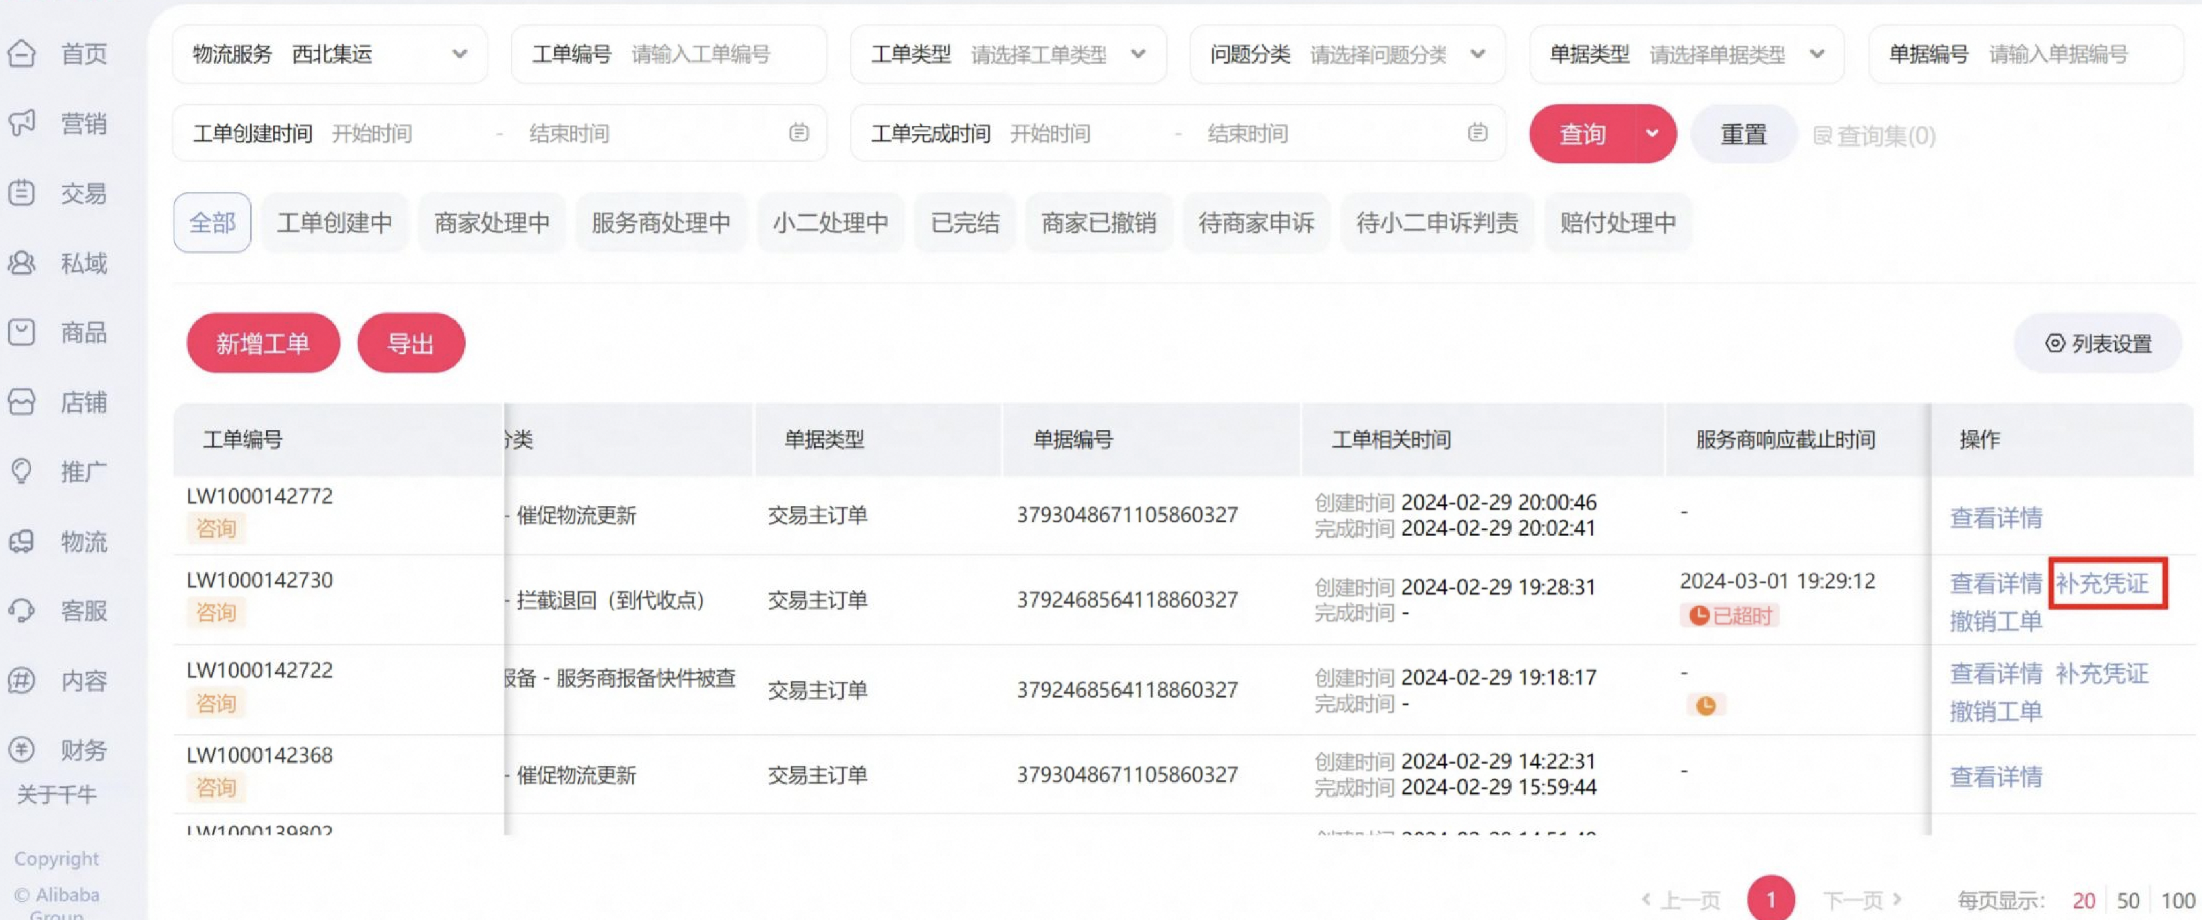Viewport: 2202px width, 920px height.
Task: Set page size to 50 per page
Action: [x=2128, y=900]
